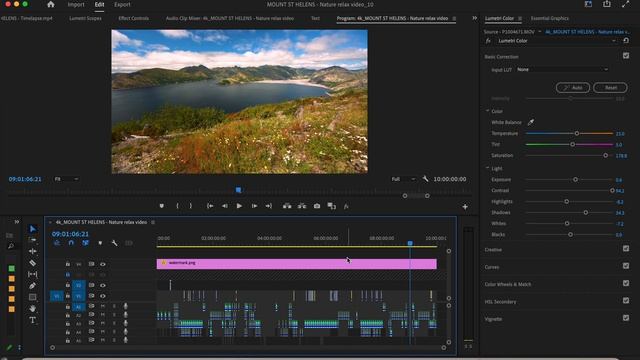Viewport: 640px width, 360px height.
Task: Toggle Linked Selection in timeline
Action: pyautogui.click(x=85, y=243)
